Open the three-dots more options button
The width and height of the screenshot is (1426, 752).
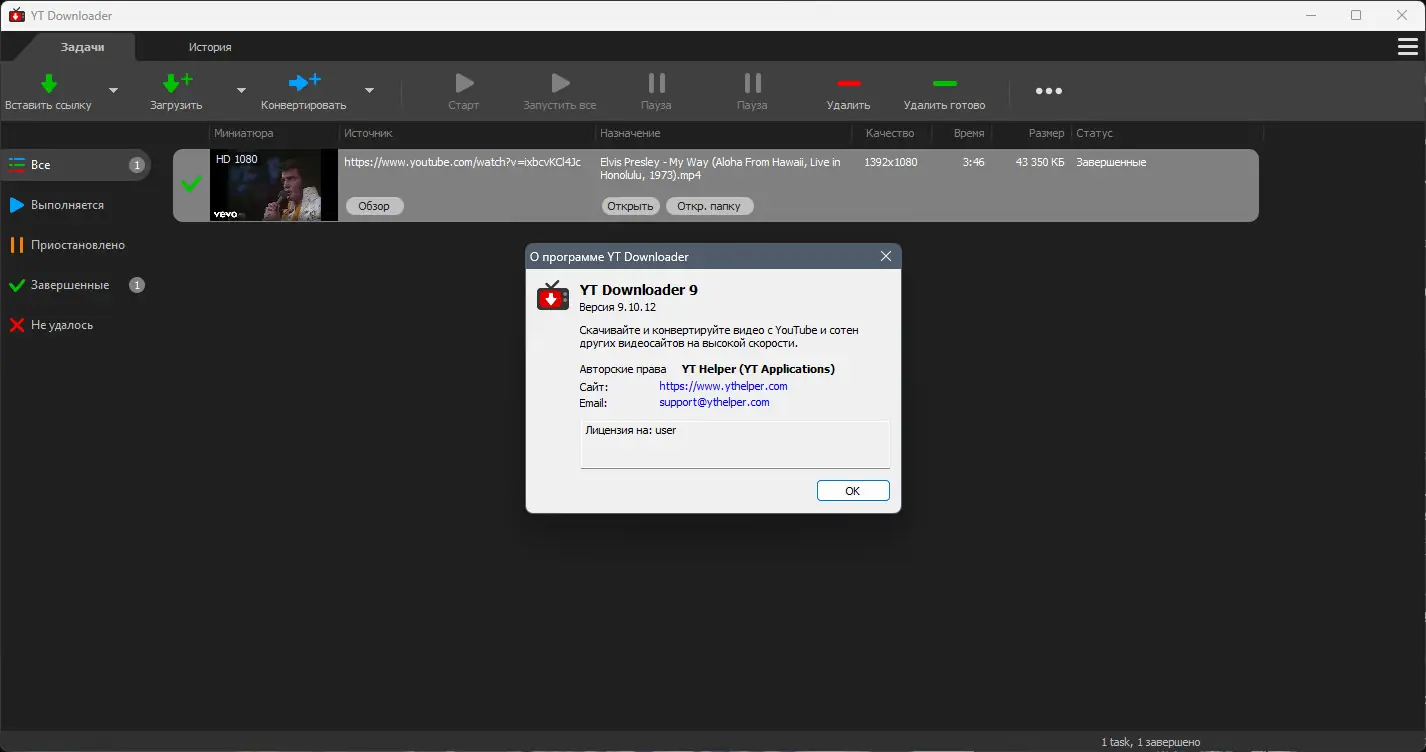coord(1049,91)
